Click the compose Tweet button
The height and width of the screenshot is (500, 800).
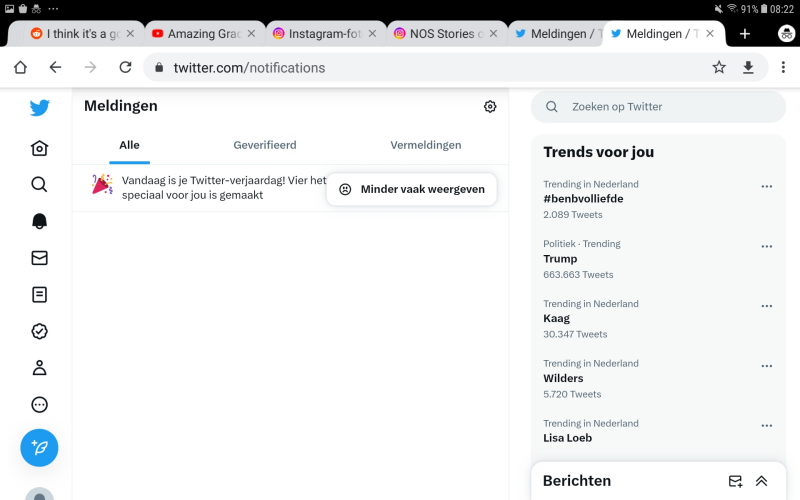(x=39, y=447)
